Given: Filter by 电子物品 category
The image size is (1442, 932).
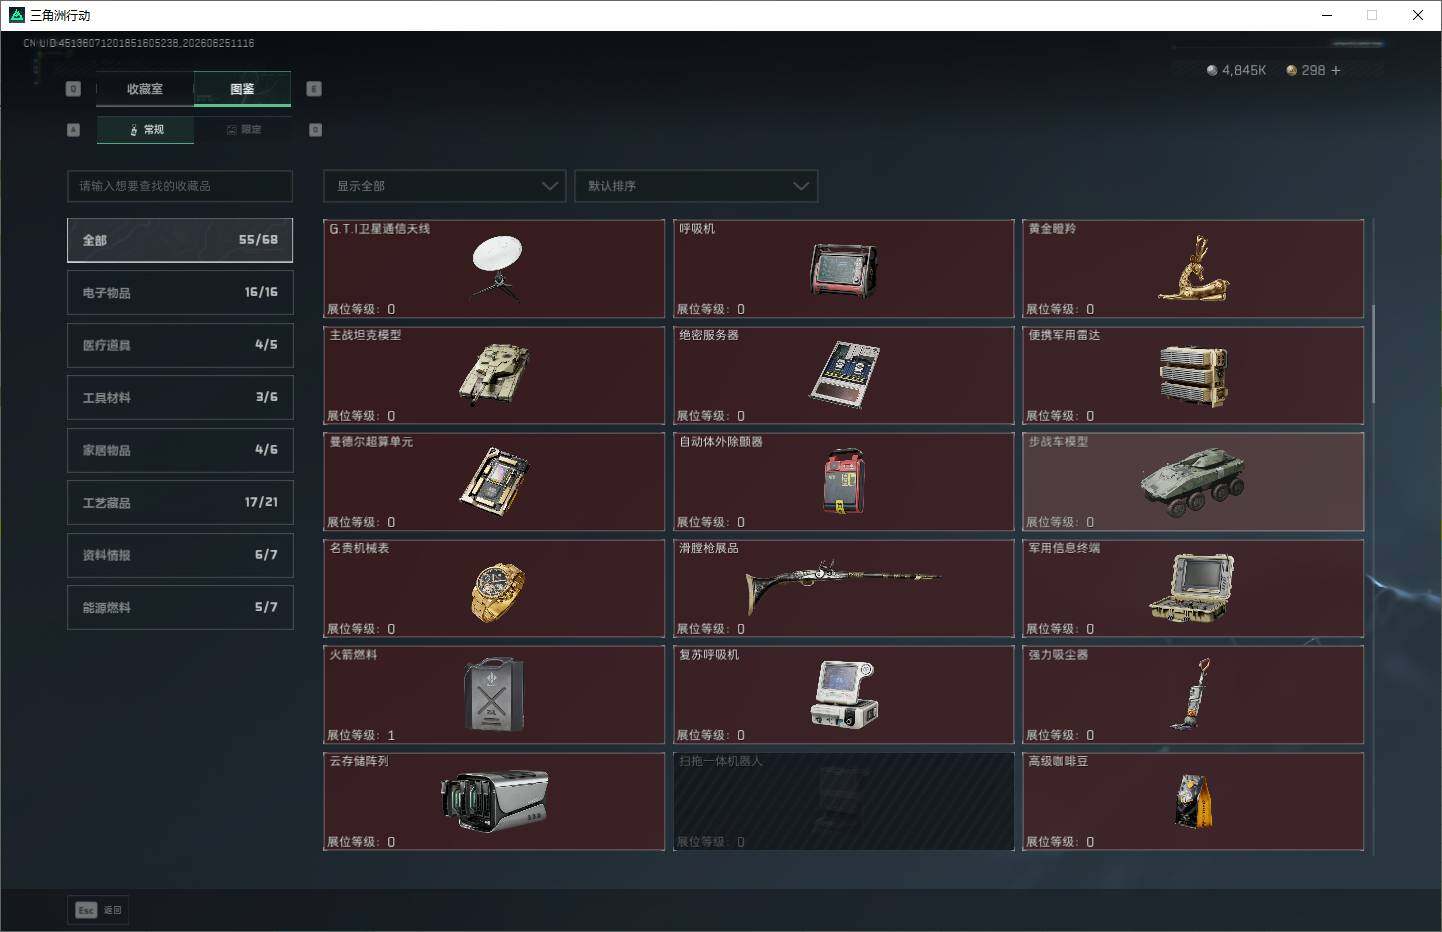Looking at the screenshot, I should pos(180,292).
